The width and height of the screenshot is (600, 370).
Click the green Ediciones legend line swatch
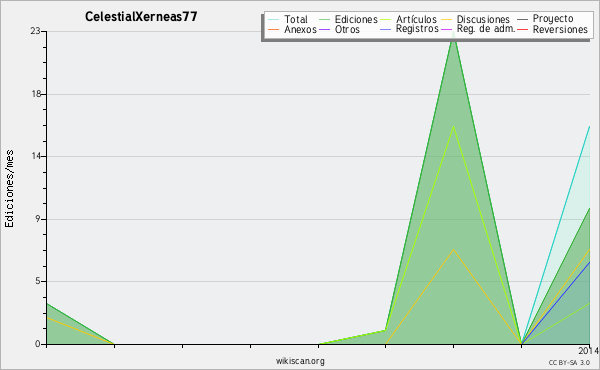tap(324, 19)
